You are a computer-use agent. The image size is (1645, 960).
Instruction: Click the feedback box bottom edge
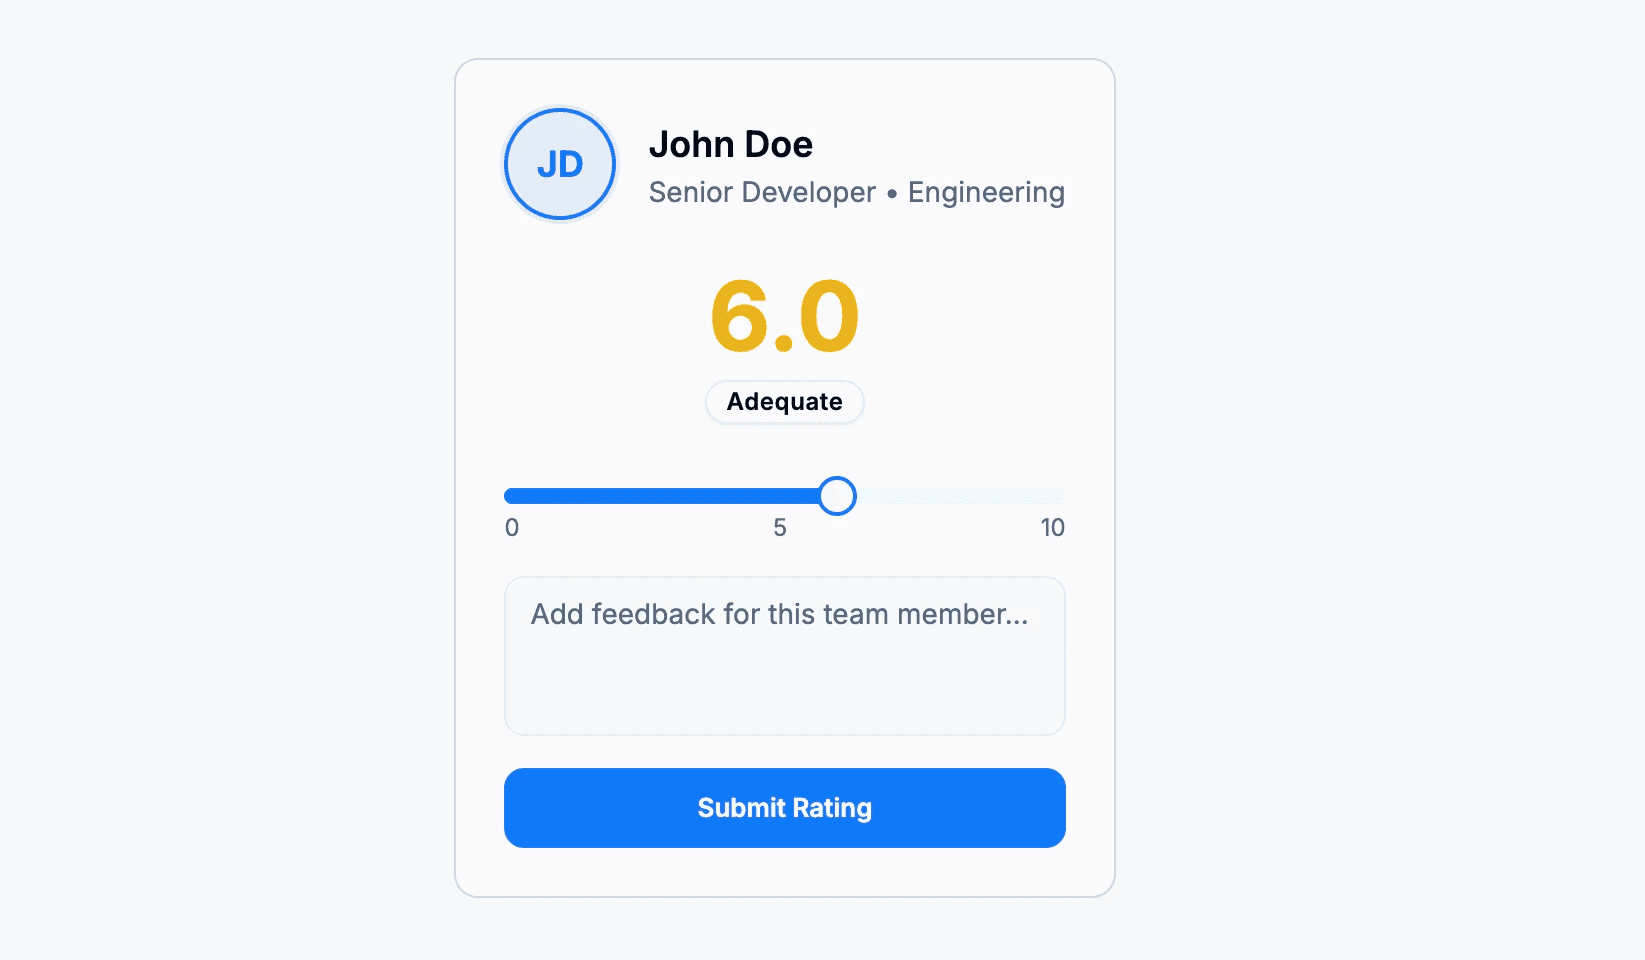(x=784, y=731)
